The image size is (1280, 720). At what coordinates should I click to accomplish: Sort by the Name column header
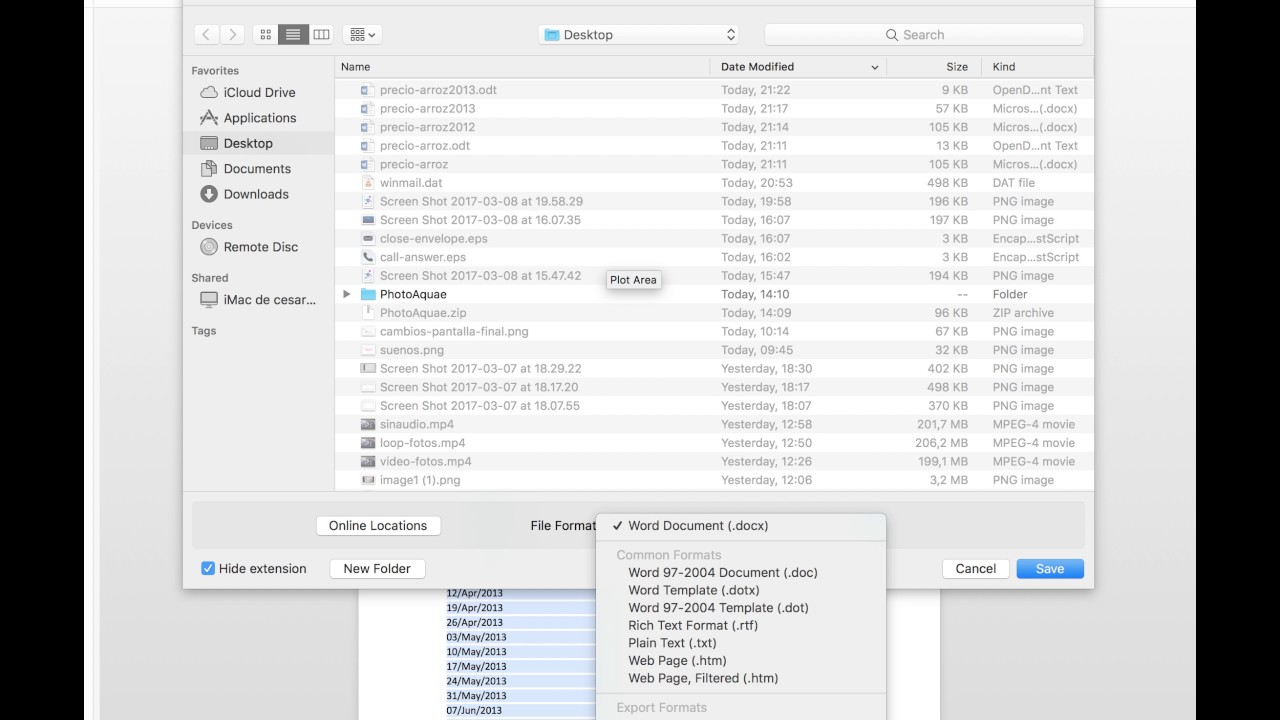point(522,67)
